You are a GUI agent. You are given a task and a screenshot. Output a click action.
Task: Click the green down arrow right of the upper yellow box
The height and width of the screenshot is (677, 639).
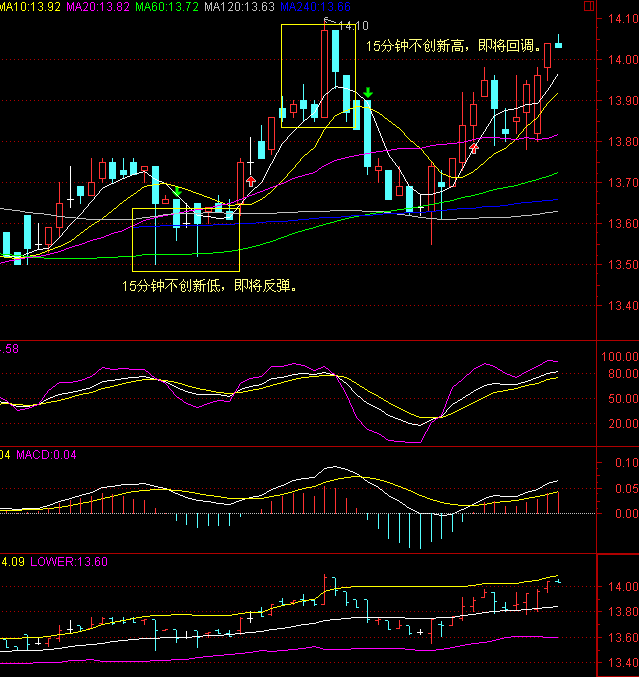[368, 92]
